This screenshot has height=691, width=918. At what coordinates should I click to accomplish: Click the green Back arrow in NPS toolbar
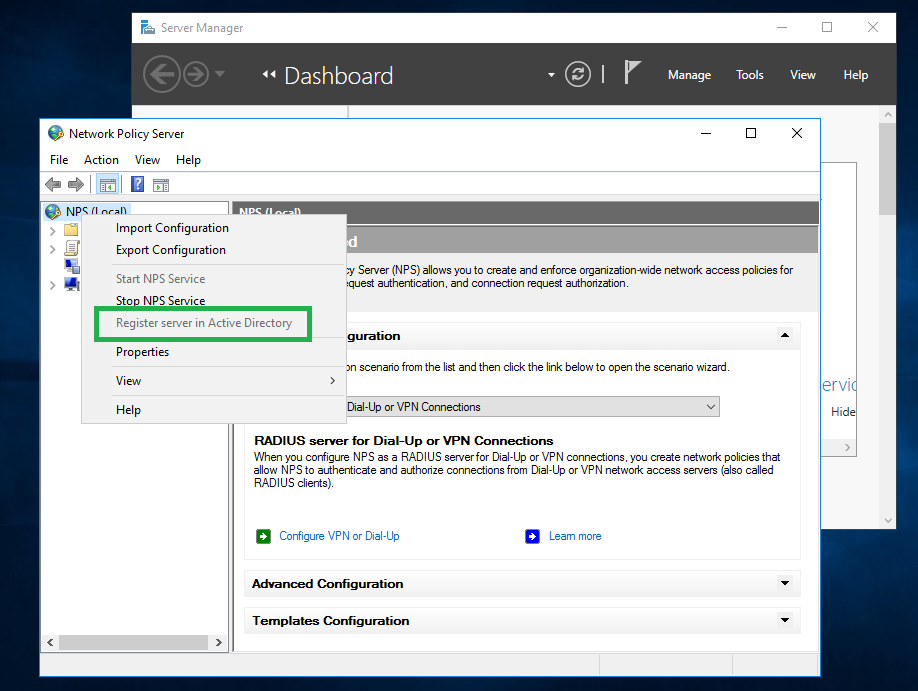[53, 184]
